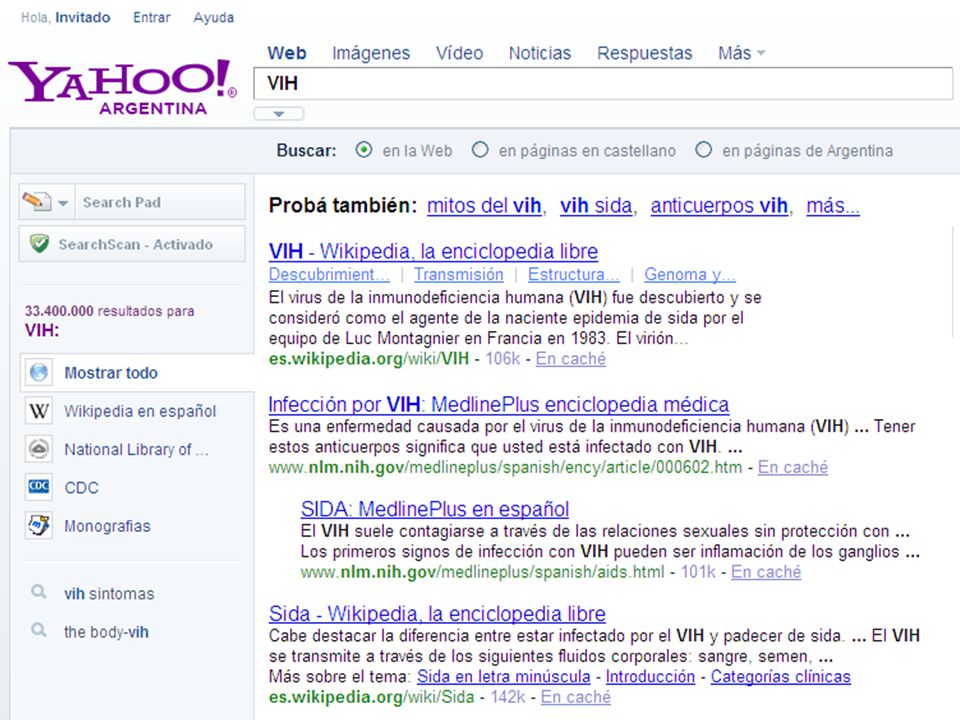Open En caché for MedlinePlus article 000602
Image resolution: width=960 pixels, height=720 pixels.
click(793, 467)
